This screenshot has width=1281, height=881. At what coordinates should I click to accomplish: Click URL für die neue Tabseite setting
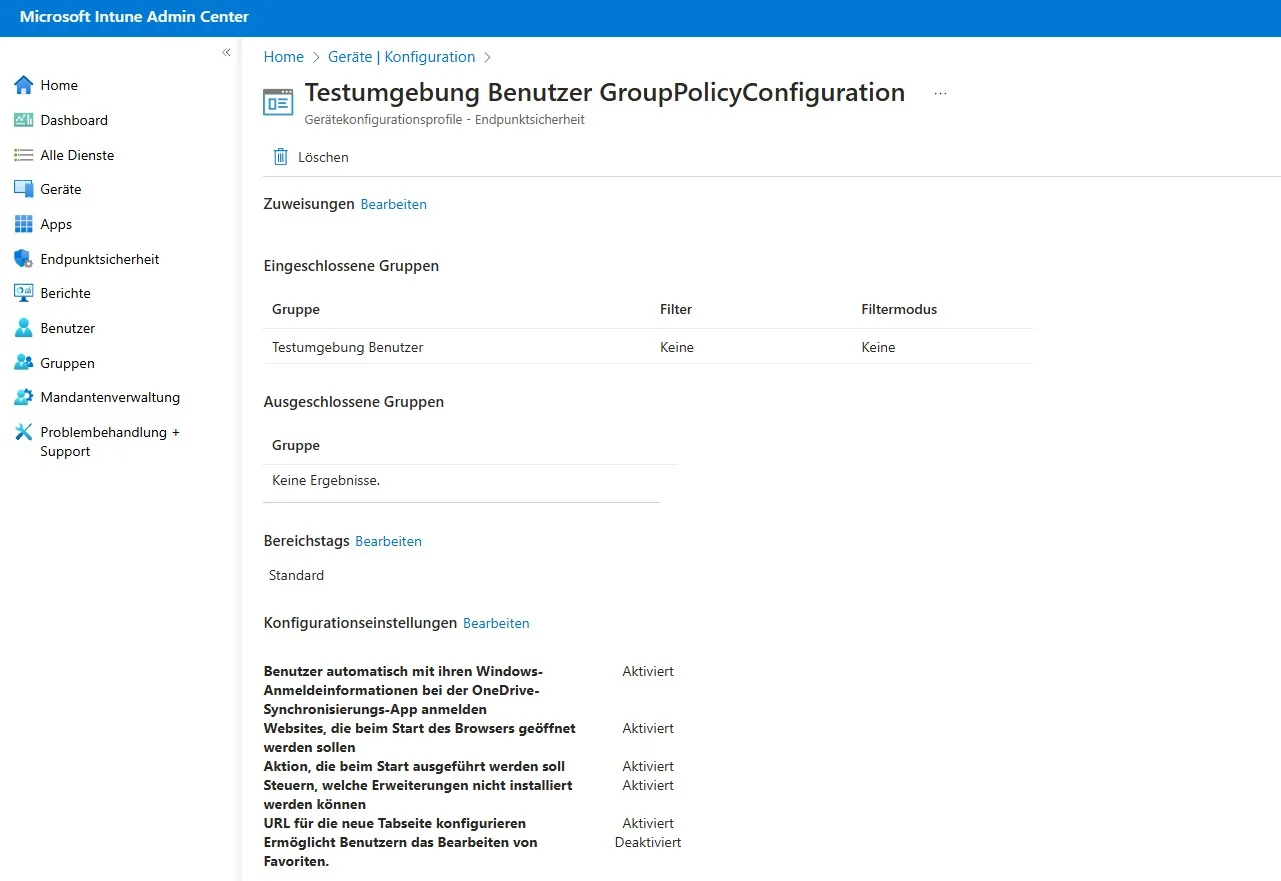395,823
